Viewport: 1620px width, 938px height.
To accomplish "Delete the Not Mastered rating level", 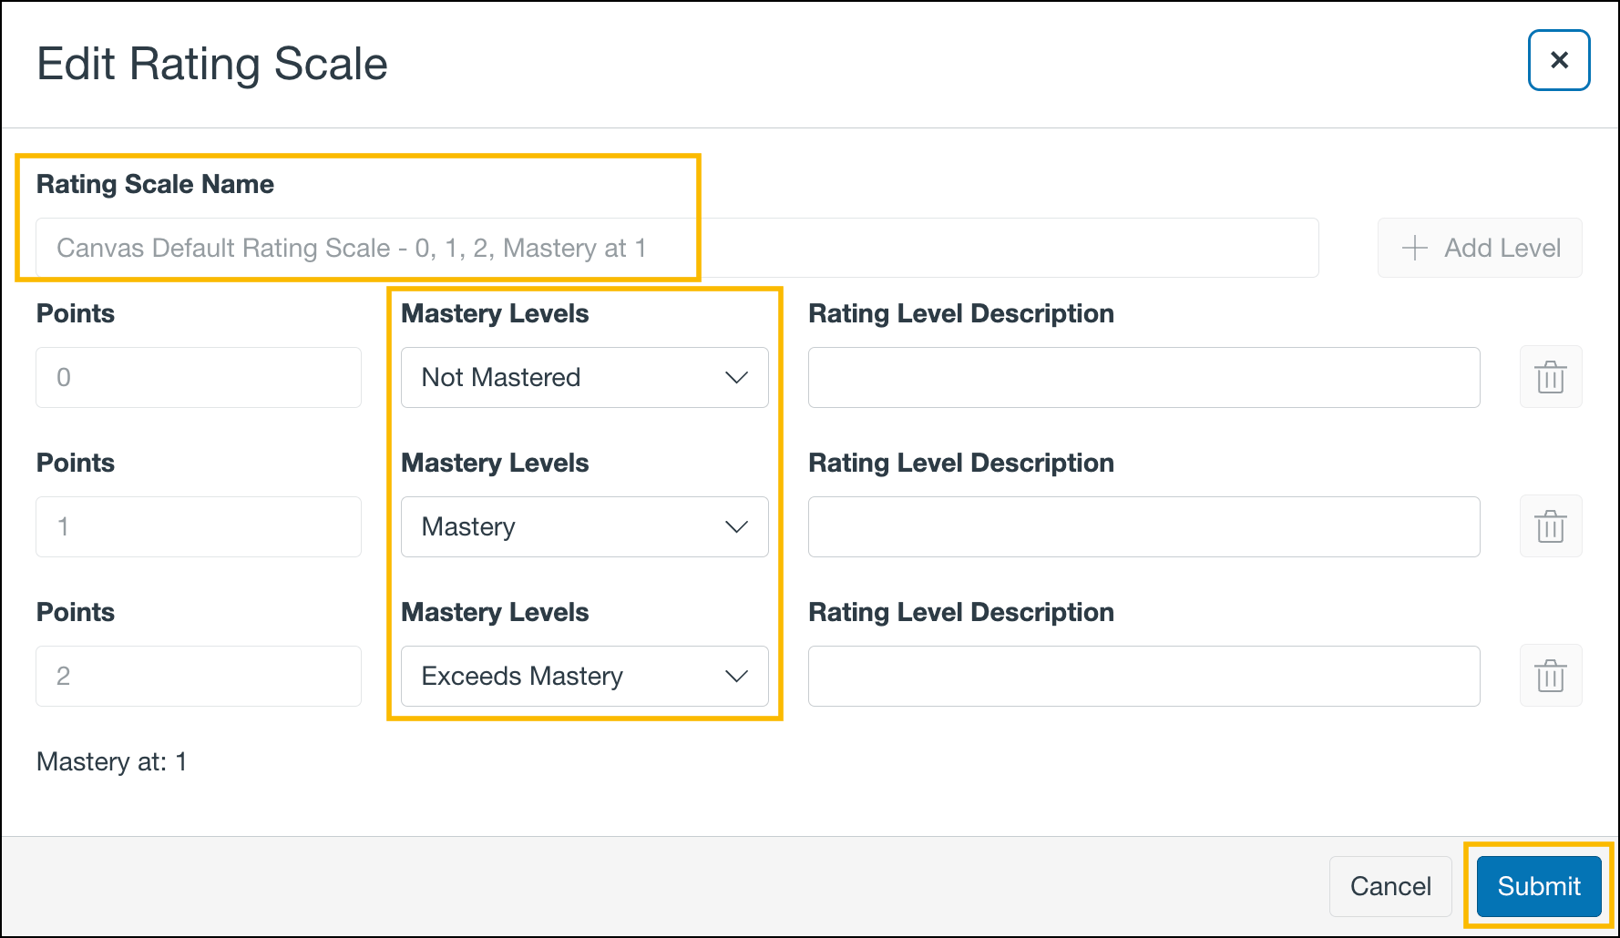I will coord(1550,377).
